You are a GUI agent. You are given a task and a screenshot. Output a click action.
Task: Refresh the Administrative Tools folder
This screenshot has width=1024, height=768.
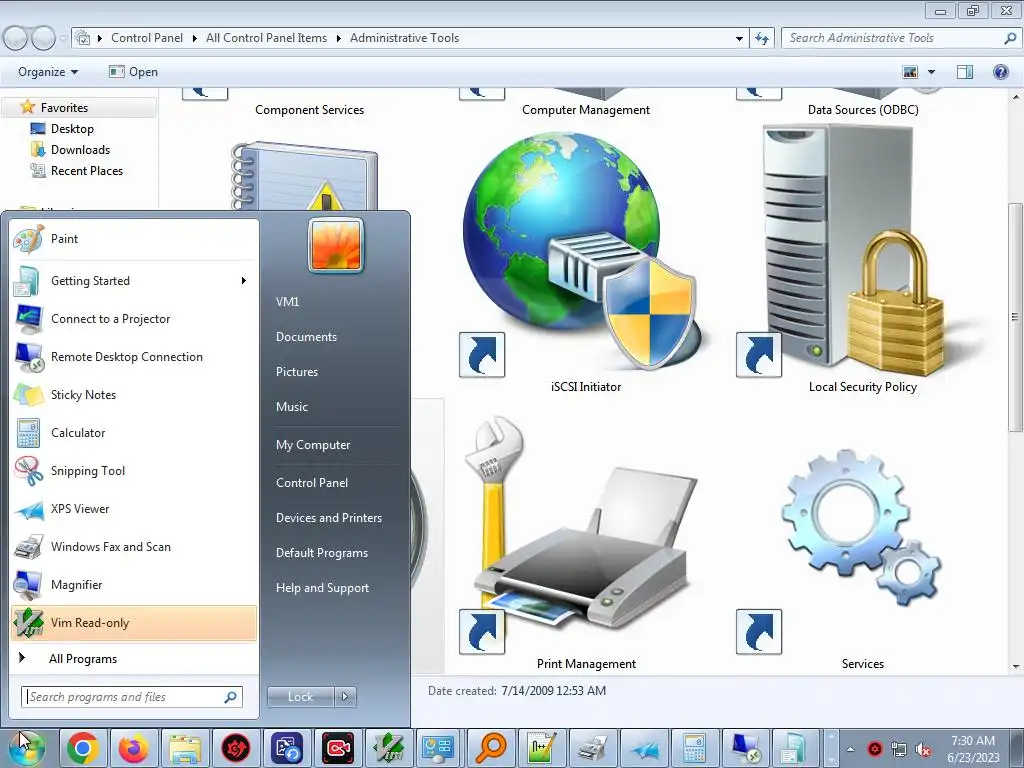pos(761,39)
